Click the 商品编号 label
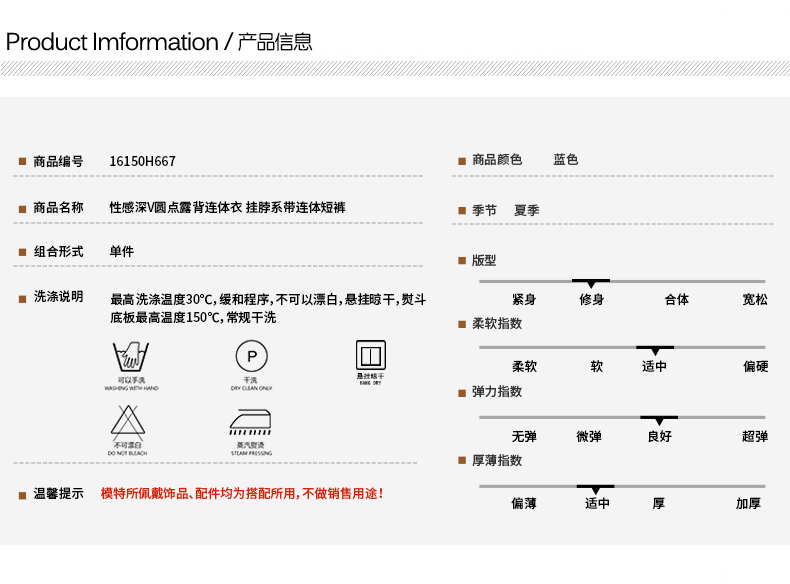The width and height of the screenshot is (790, 584). point(58,161)
